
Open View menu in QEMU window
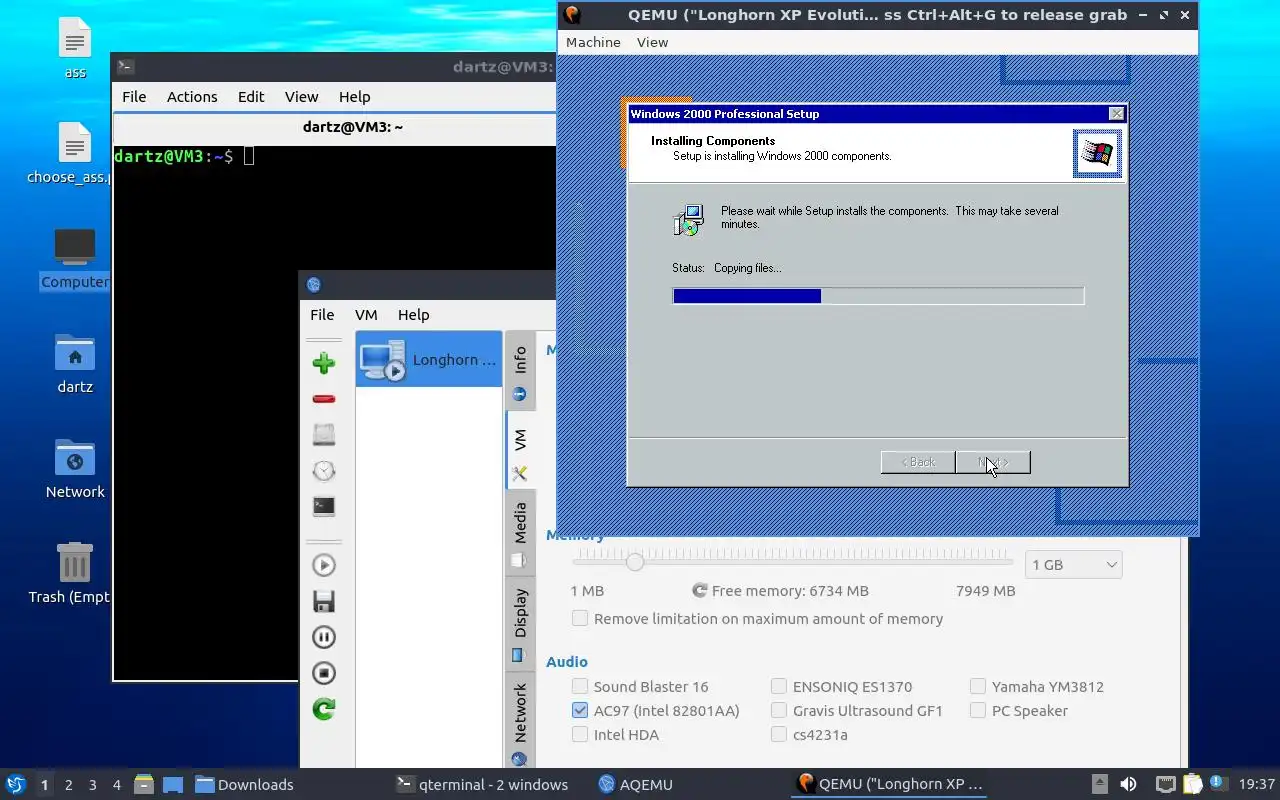[x=652, y=42]
